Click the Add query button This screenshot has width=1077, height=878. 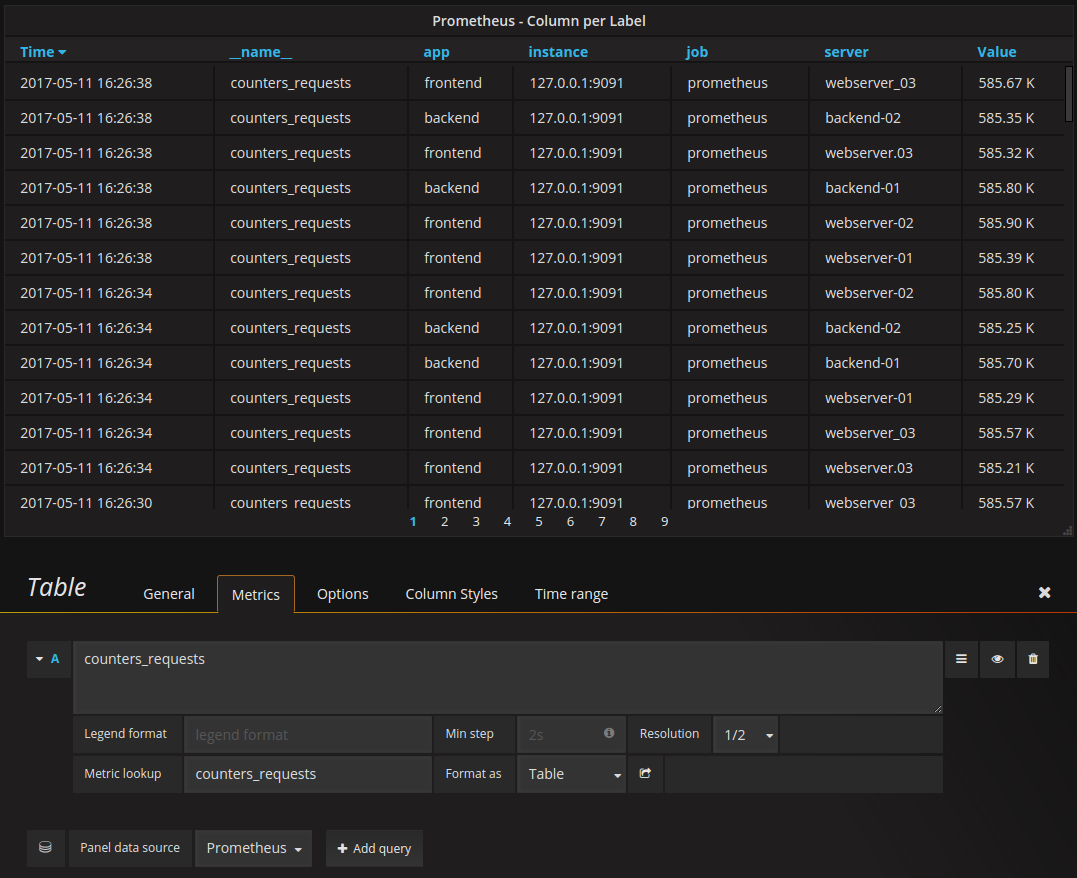coord(374,848)
